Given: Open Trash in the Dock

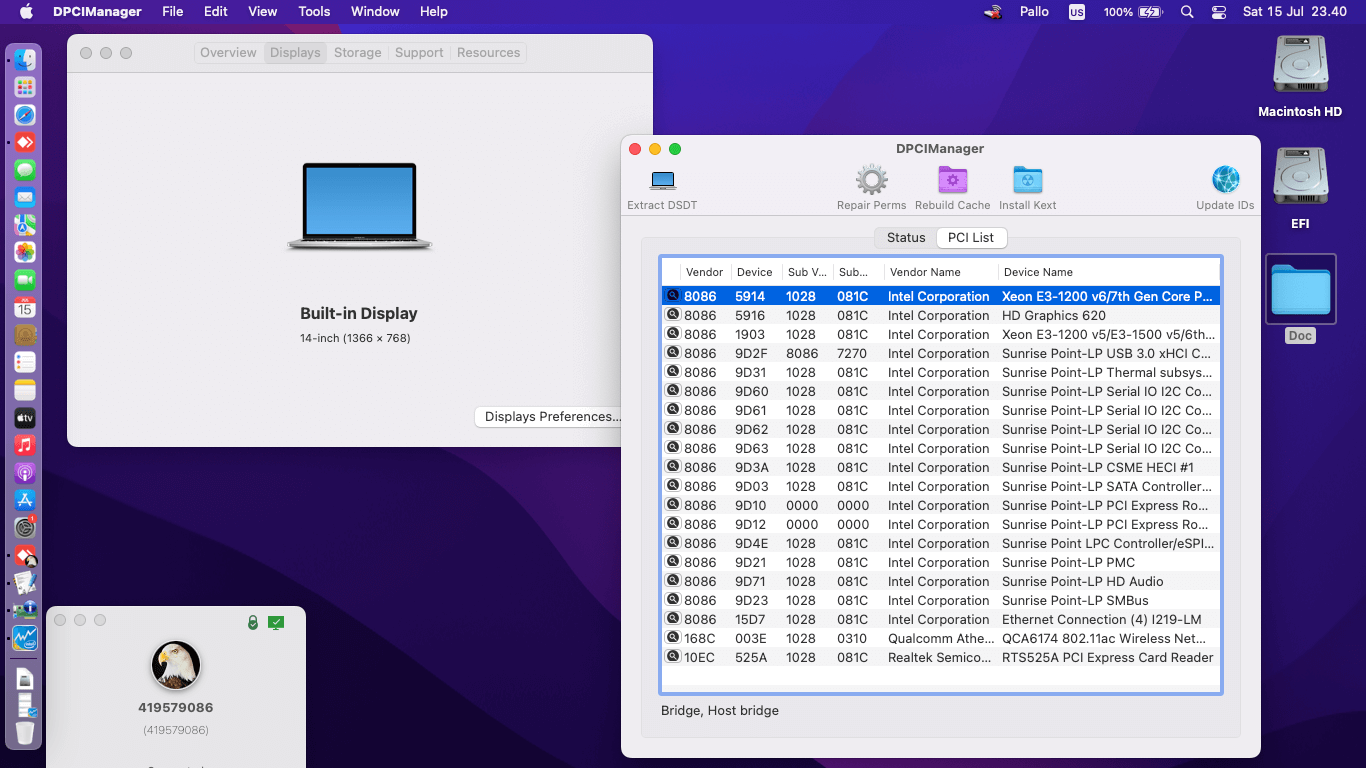Looking at the screenshot, I should tap(25, 732).
